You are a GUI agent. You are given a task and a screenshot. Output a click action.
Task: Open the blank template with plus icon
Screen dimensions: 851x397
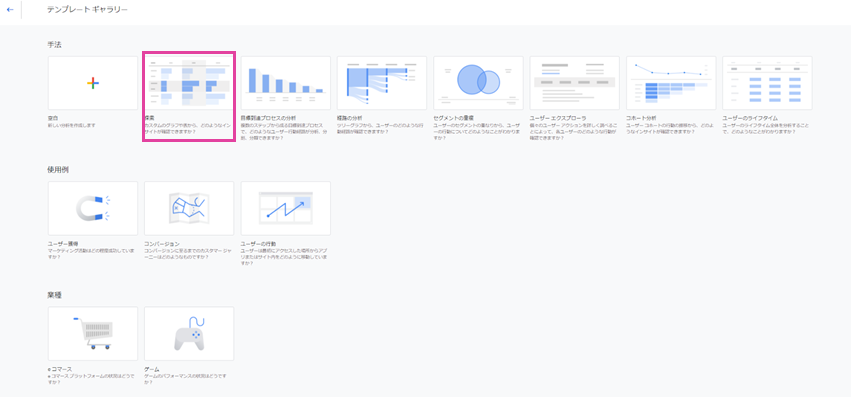click(93, 83)
